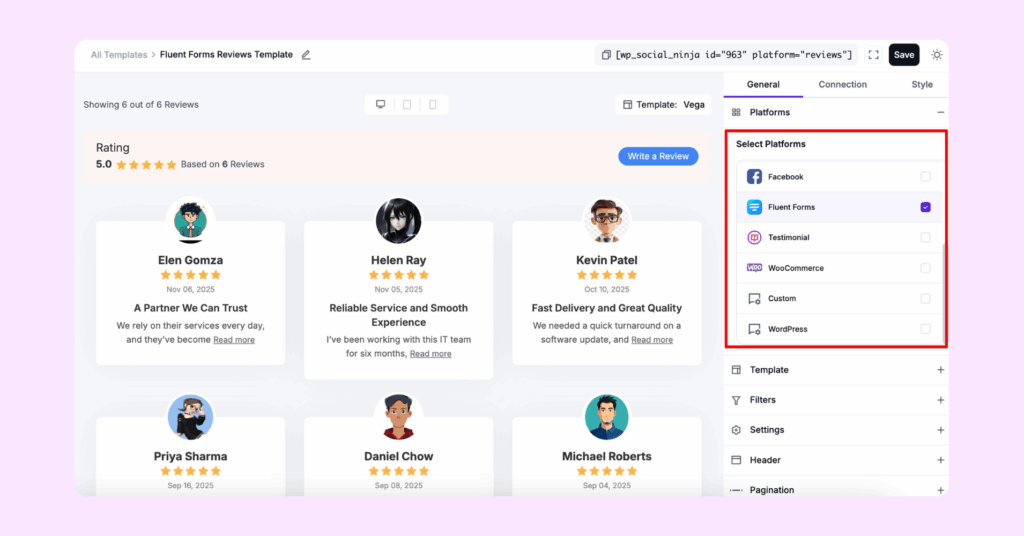Toggle fullscreen preview icon
The height and width of the screenshot is (536, 1024).
point(873,55)
